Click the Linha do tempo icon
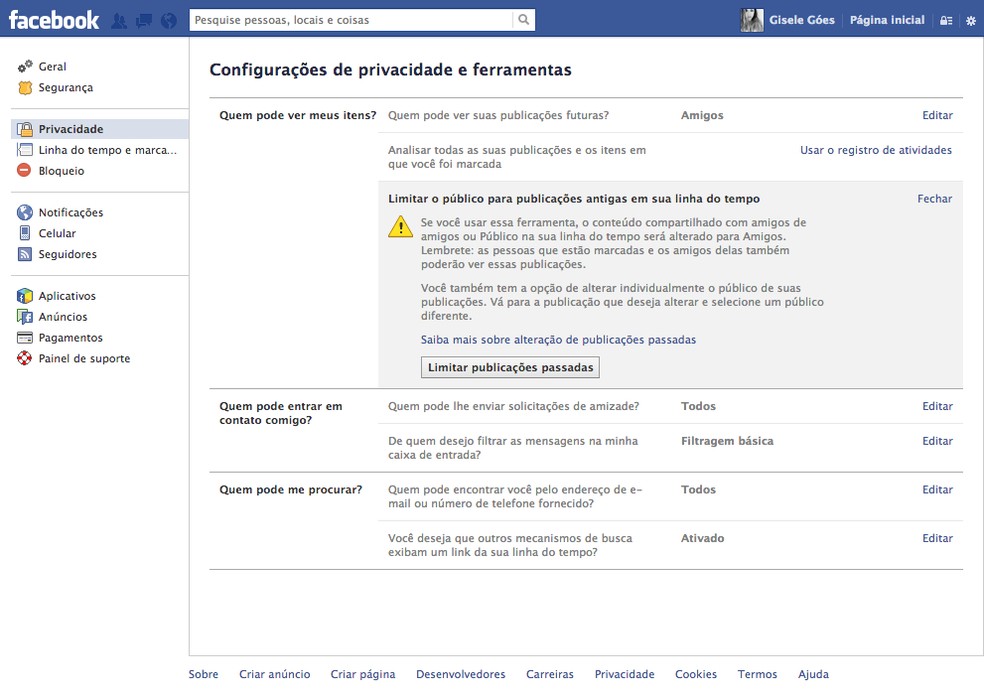The height and width of the screenshot is (694, 984). tap(24, 150)
